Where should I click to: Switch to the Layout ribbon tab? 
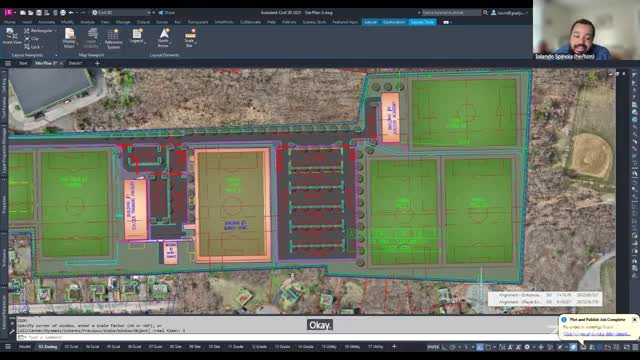tap(371, 22)
